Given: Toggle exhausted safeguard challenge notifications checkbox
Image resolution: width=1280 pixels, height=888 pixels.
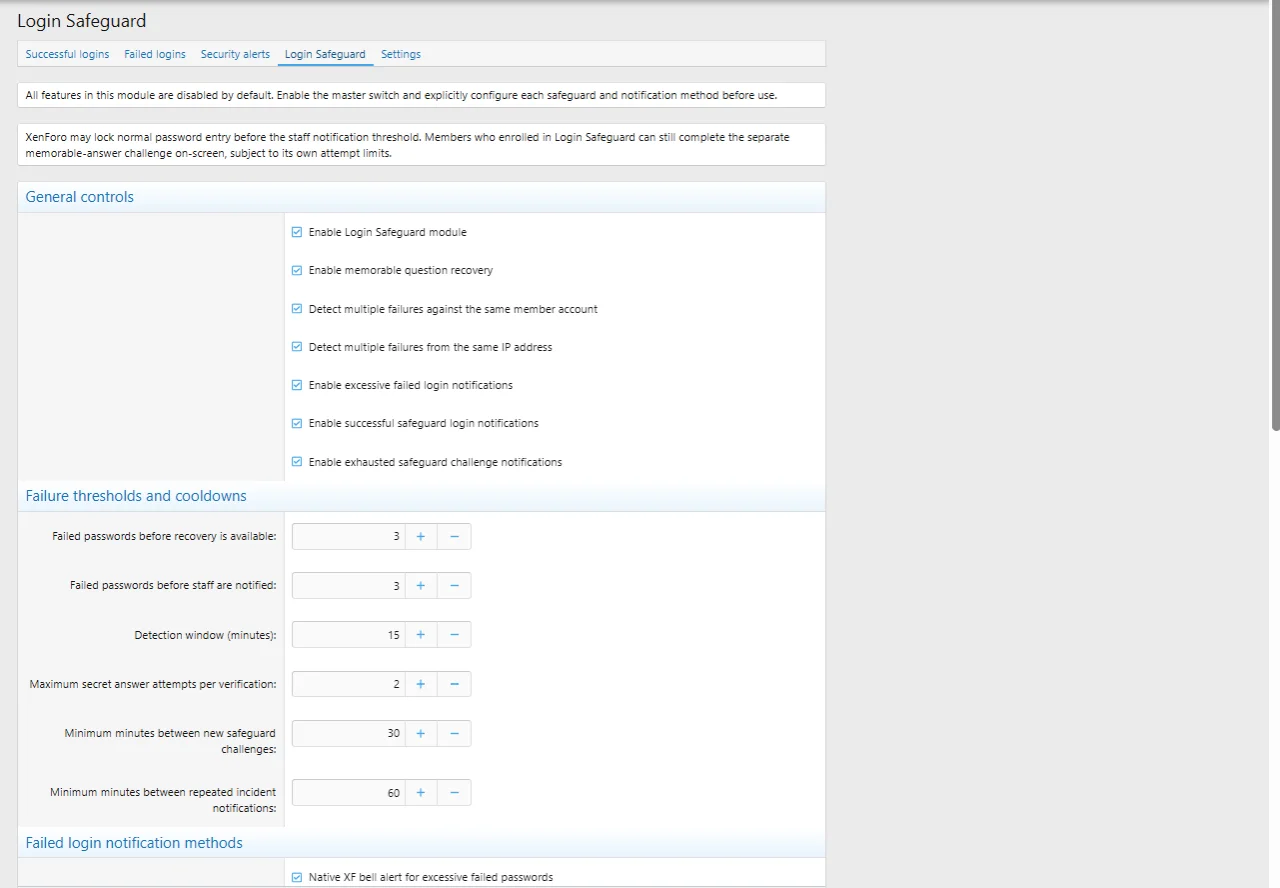Looking at the screenshot, I should (297, 462).
